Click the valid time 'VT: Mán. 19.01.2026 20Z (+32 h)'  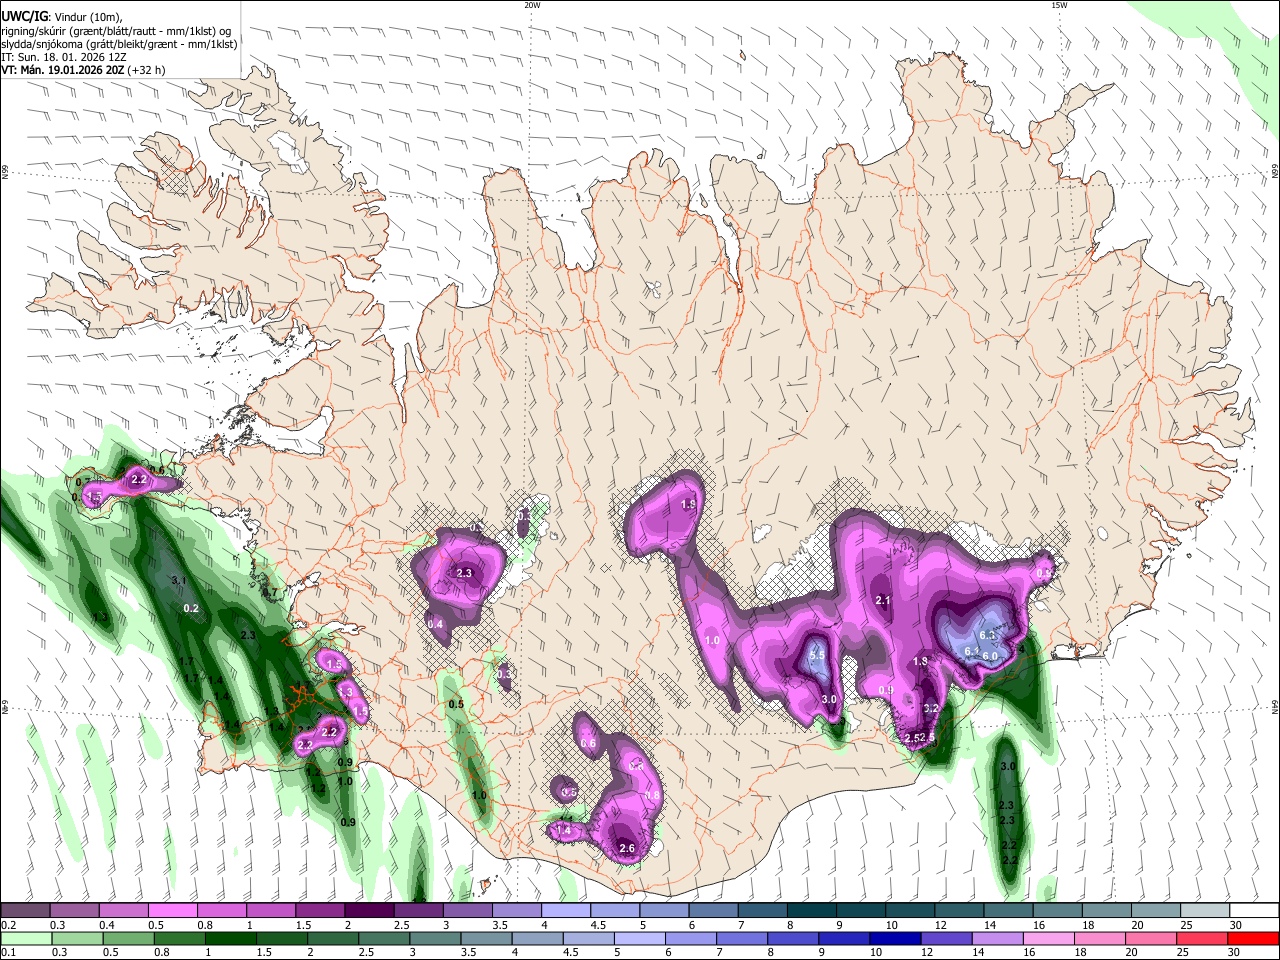(83, 71)
